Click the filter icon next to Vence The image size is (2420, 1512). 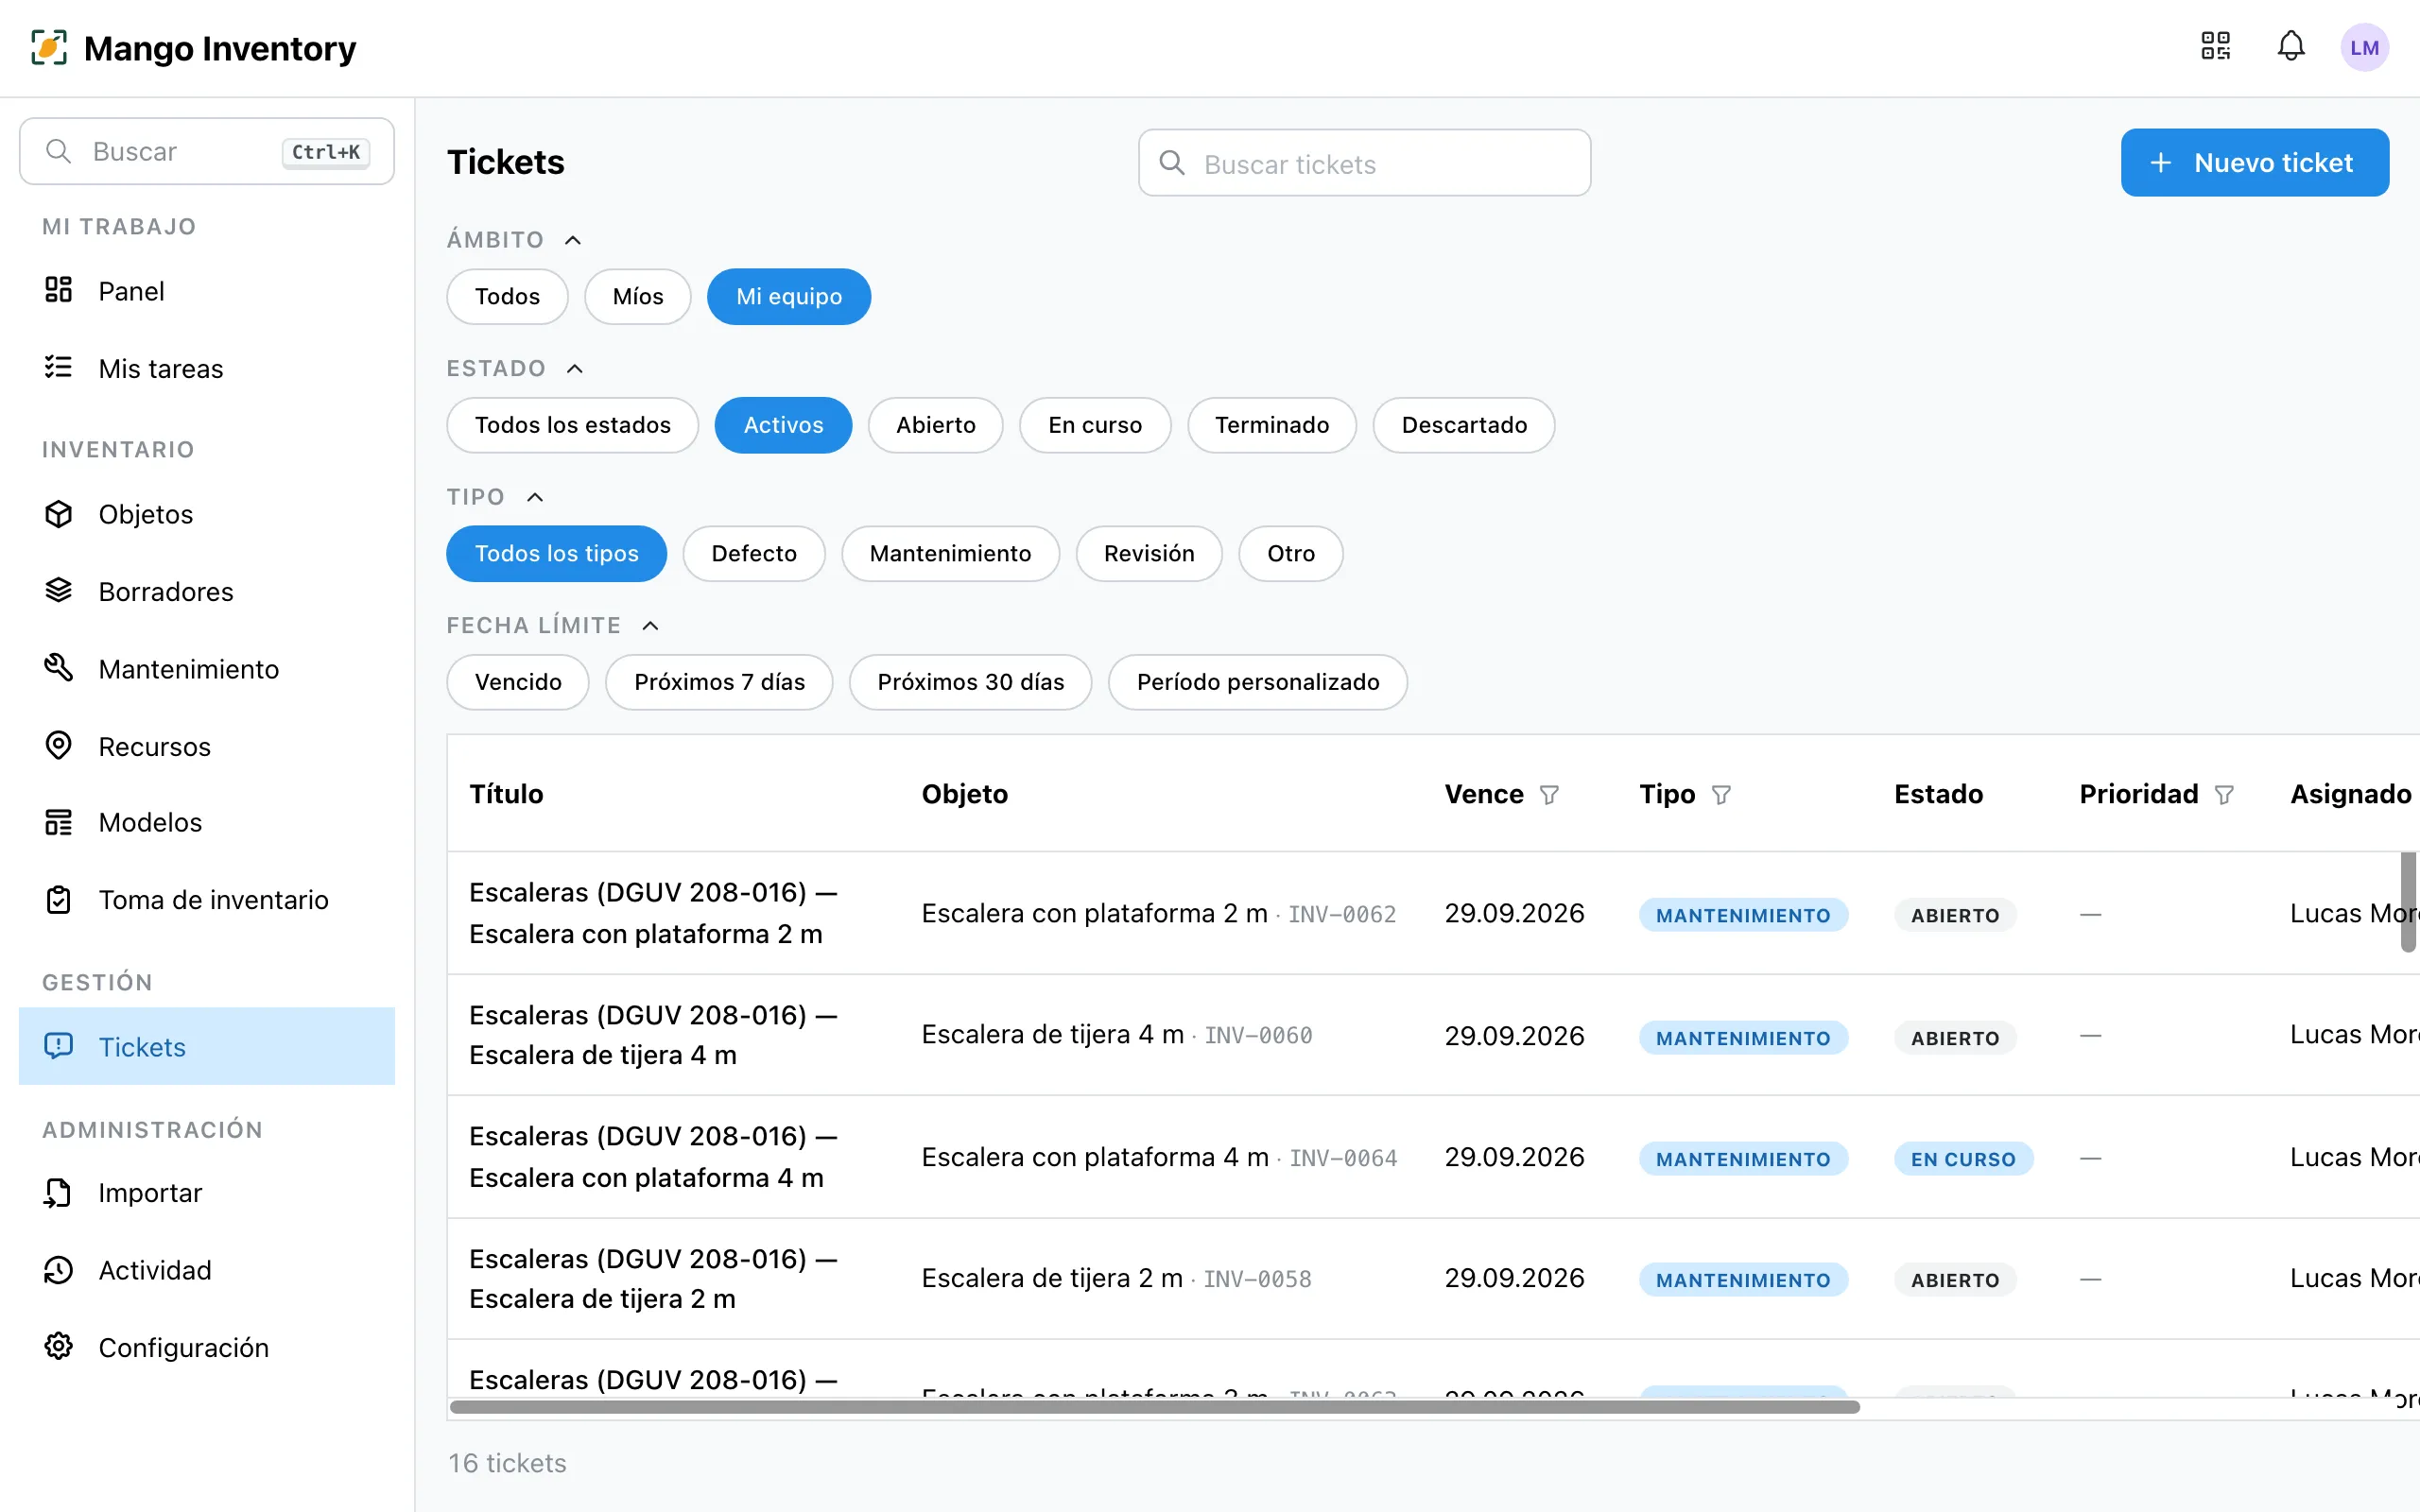point(1549,795)
